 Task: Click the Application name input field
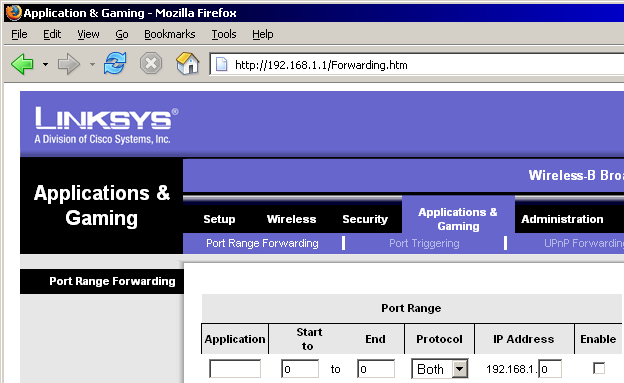[x=235, y=369]
